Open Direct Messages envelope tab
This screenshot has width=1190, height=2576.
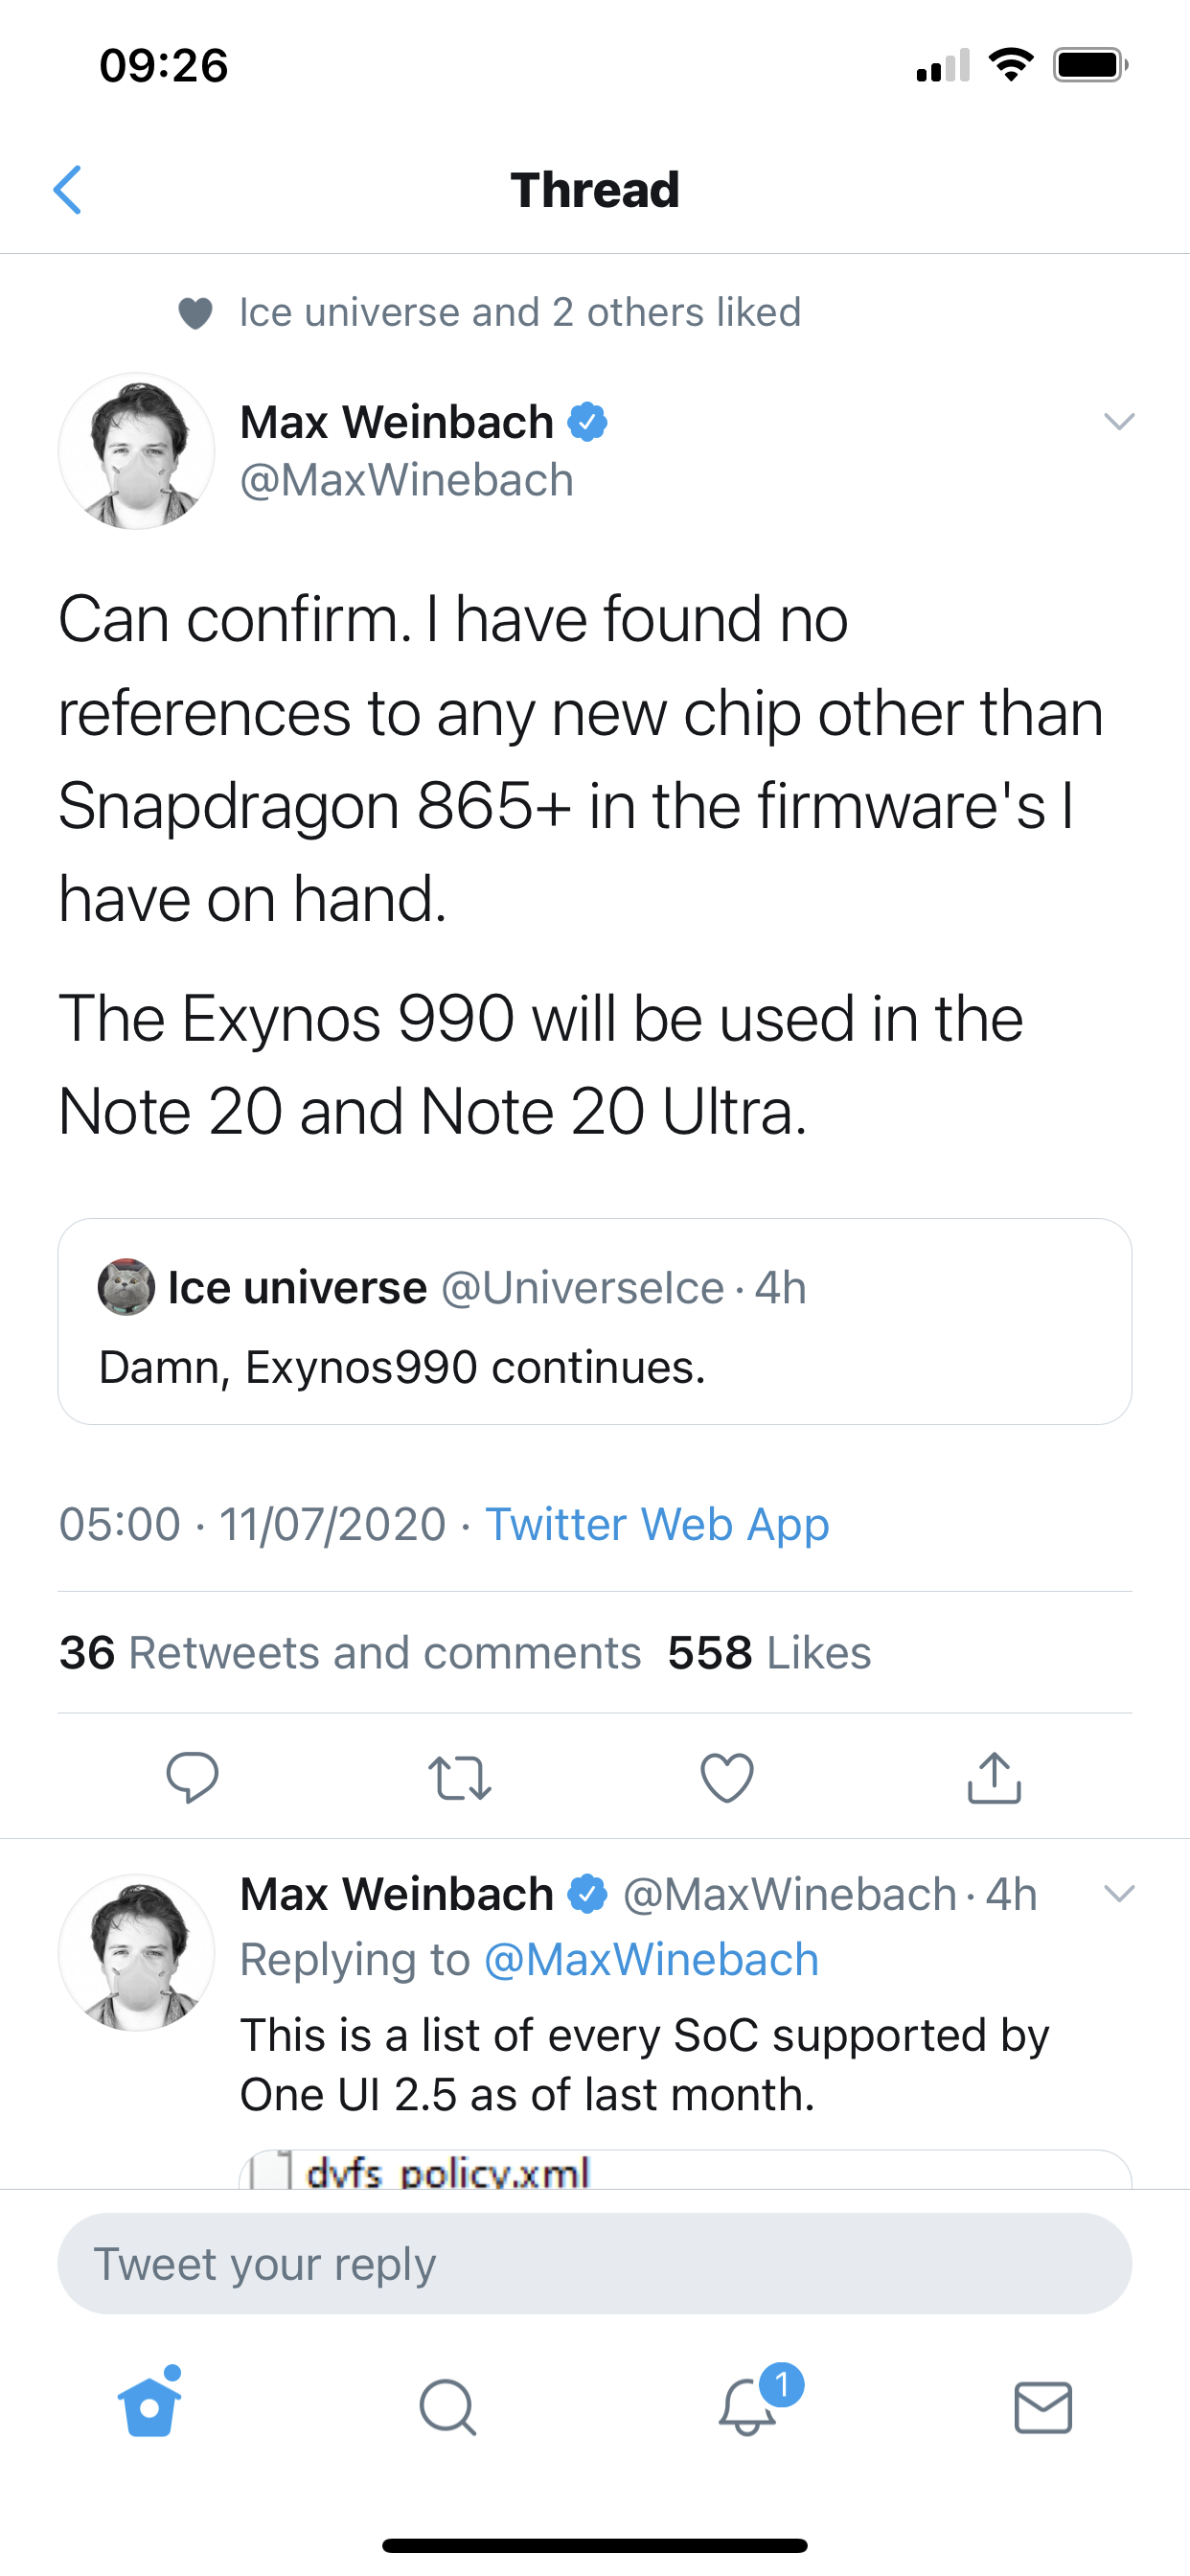pos(1043,2406)
